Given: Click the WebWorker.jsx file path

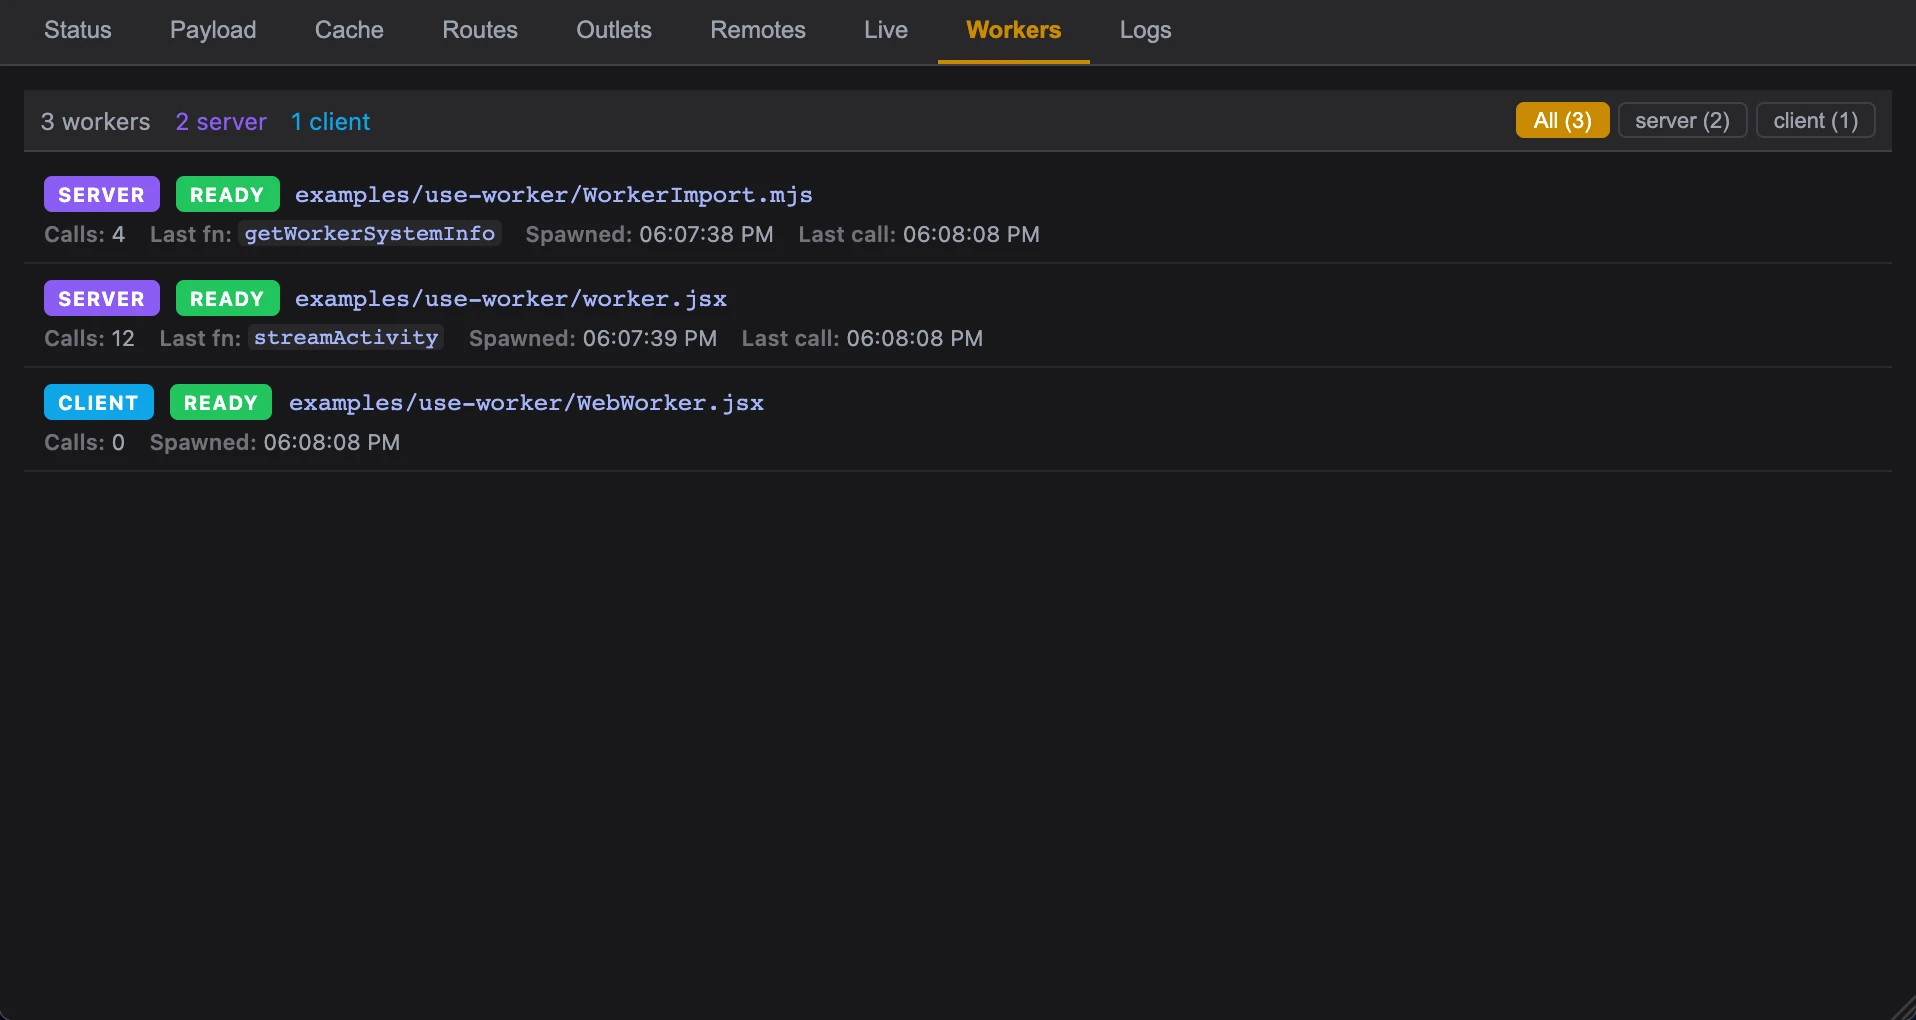Looking at the screenshot, I should coord(526,403).
